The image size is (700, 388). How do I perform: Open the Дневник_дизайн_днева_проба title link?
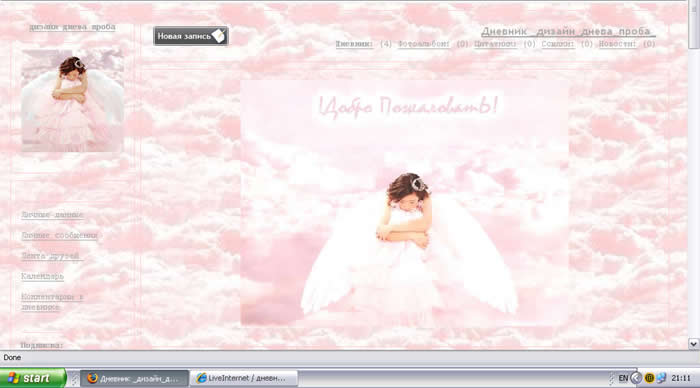pyautogui.click(x=568, y=32)
